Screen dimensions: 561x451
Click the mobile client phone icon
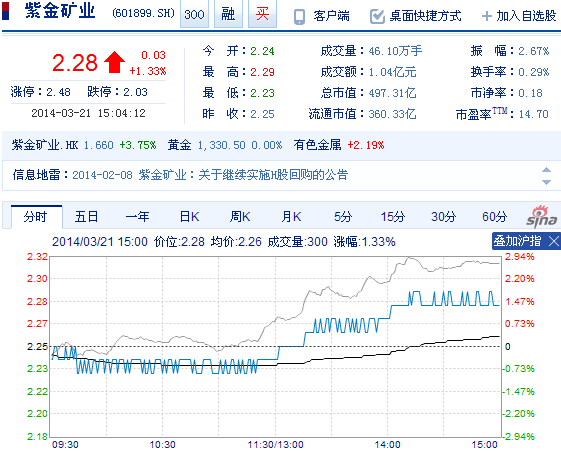point(299,16)
